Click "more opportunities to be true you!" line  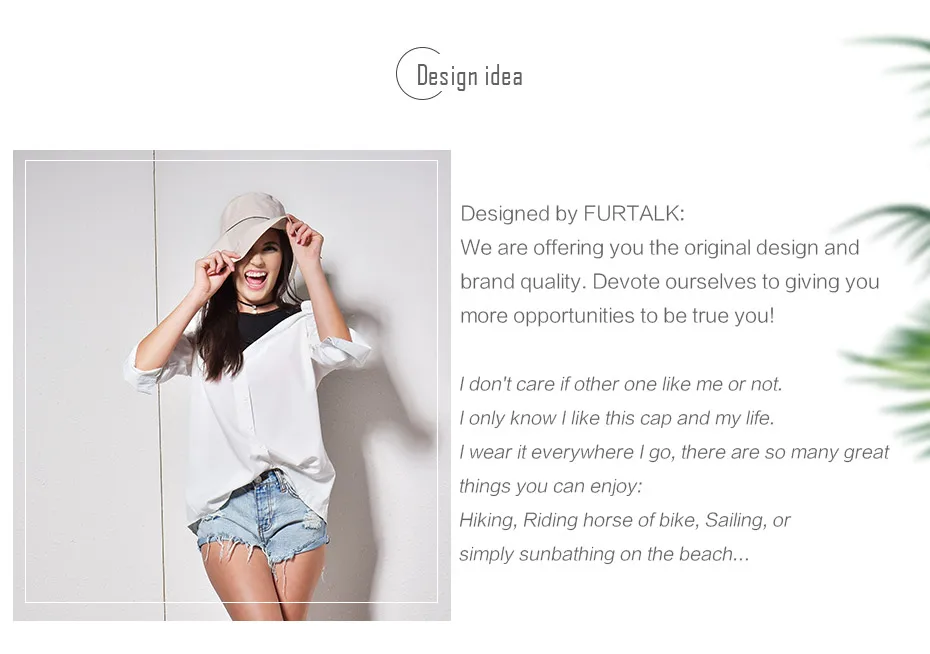617,315
